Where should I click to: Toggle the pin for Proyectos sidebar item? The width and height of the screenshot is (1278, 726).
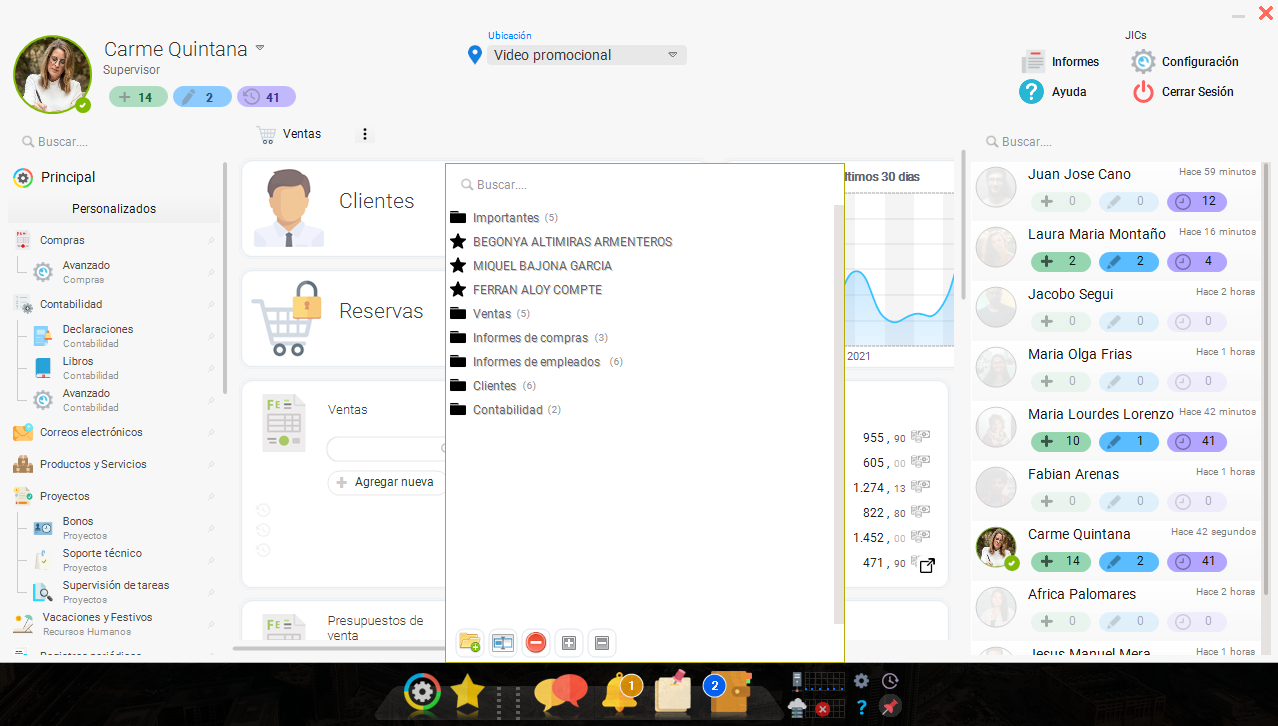211,497
